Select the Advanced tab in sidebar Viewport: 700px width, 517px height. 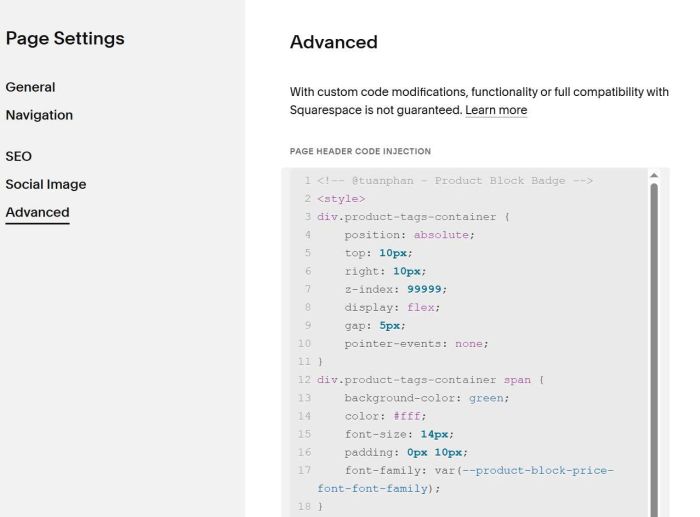(x=38, y=213)
